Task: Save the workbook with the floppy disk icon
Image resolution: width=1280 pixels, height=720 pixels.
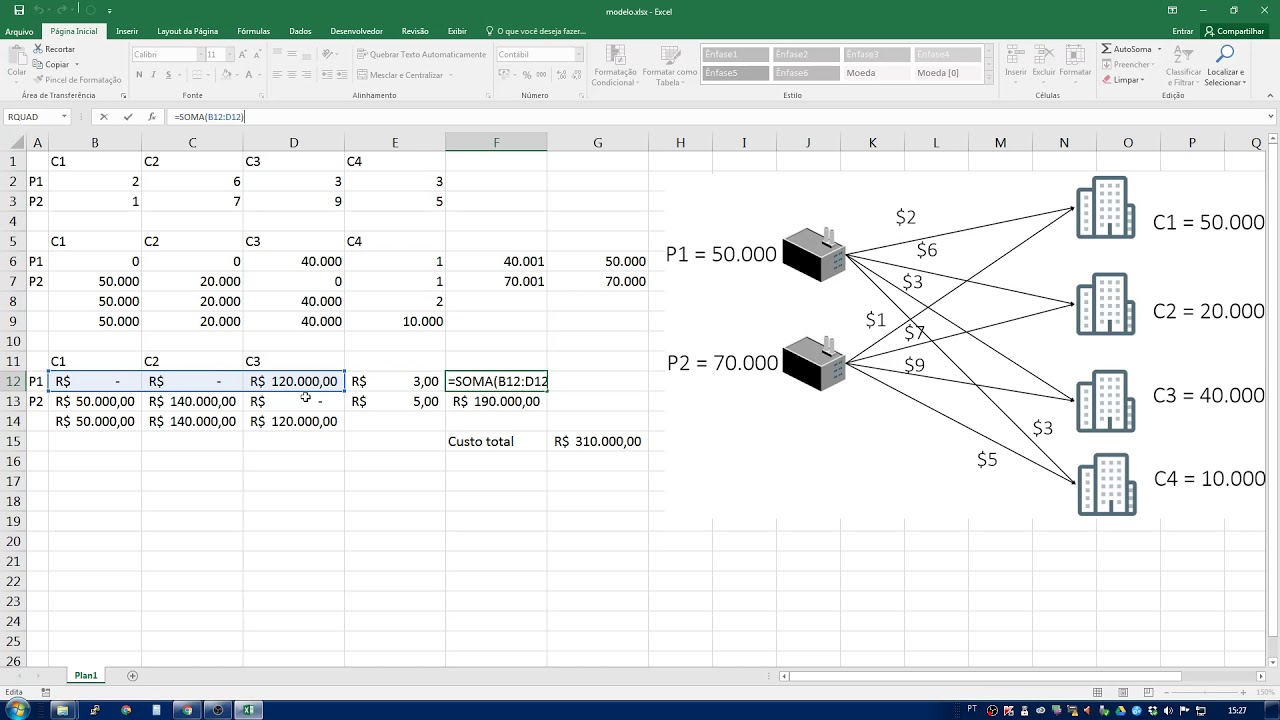Action: pos(19,10)
